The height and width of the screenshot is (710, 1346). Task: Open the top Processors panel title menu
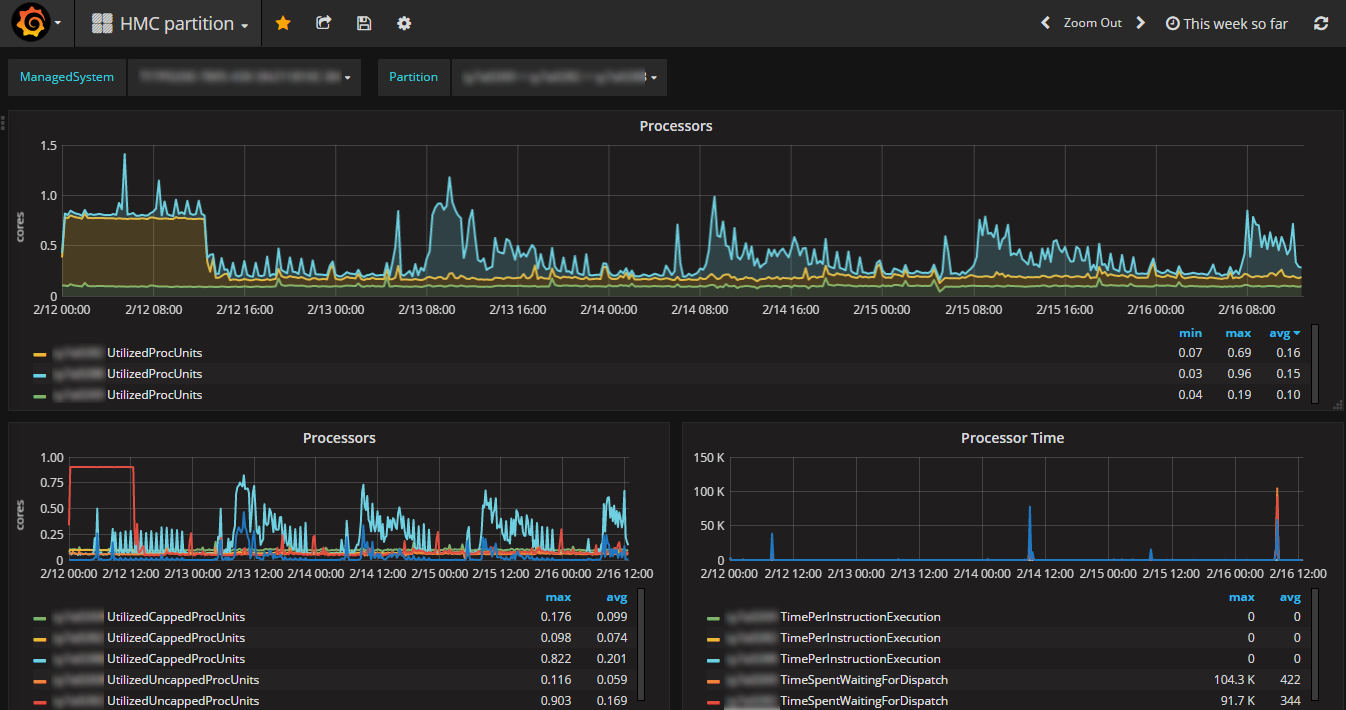(675, 126)
